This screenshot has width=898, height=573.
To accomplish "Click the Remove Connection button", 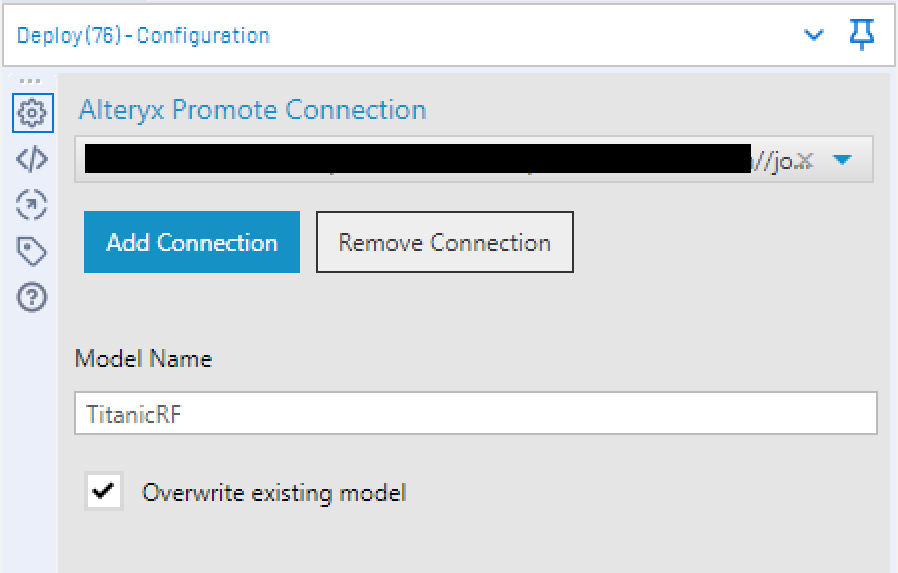I will (x=444, y=242).
